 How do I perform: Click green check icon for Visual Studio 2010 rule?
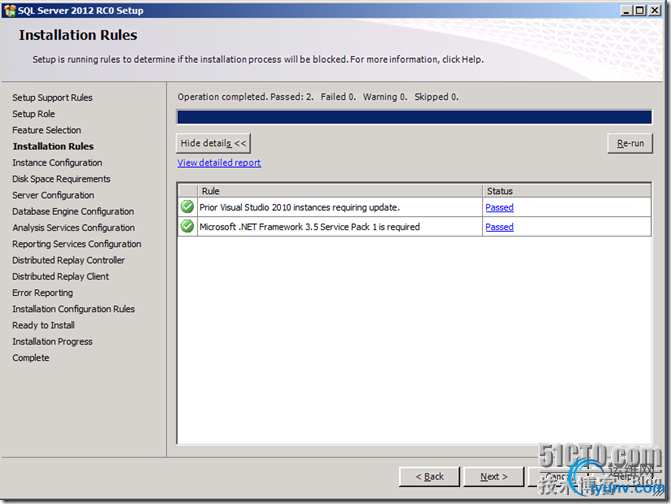pos(187,207)
